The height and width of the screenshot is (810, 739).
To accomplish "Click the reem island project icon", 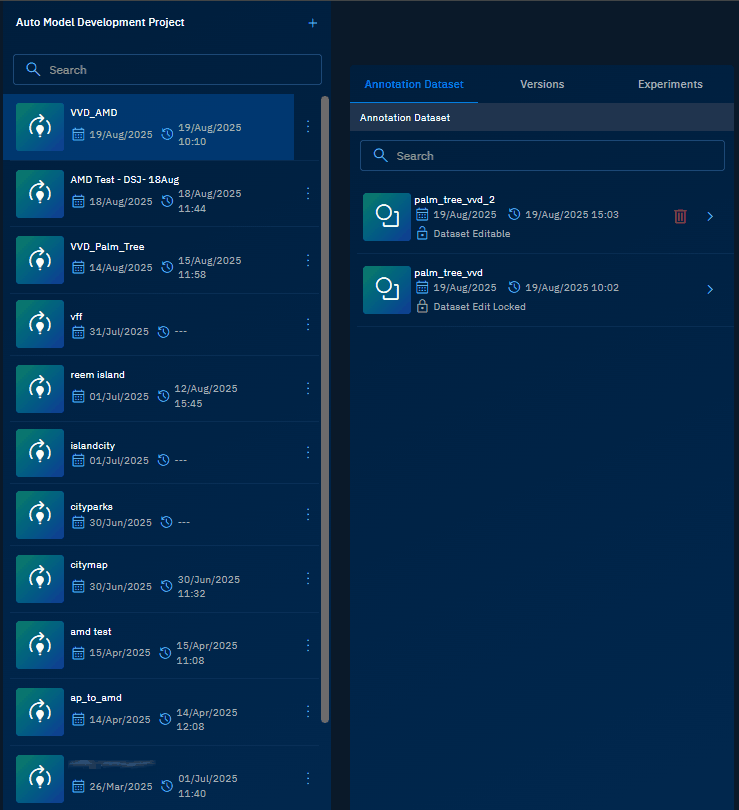I will [x=40, y=389].
